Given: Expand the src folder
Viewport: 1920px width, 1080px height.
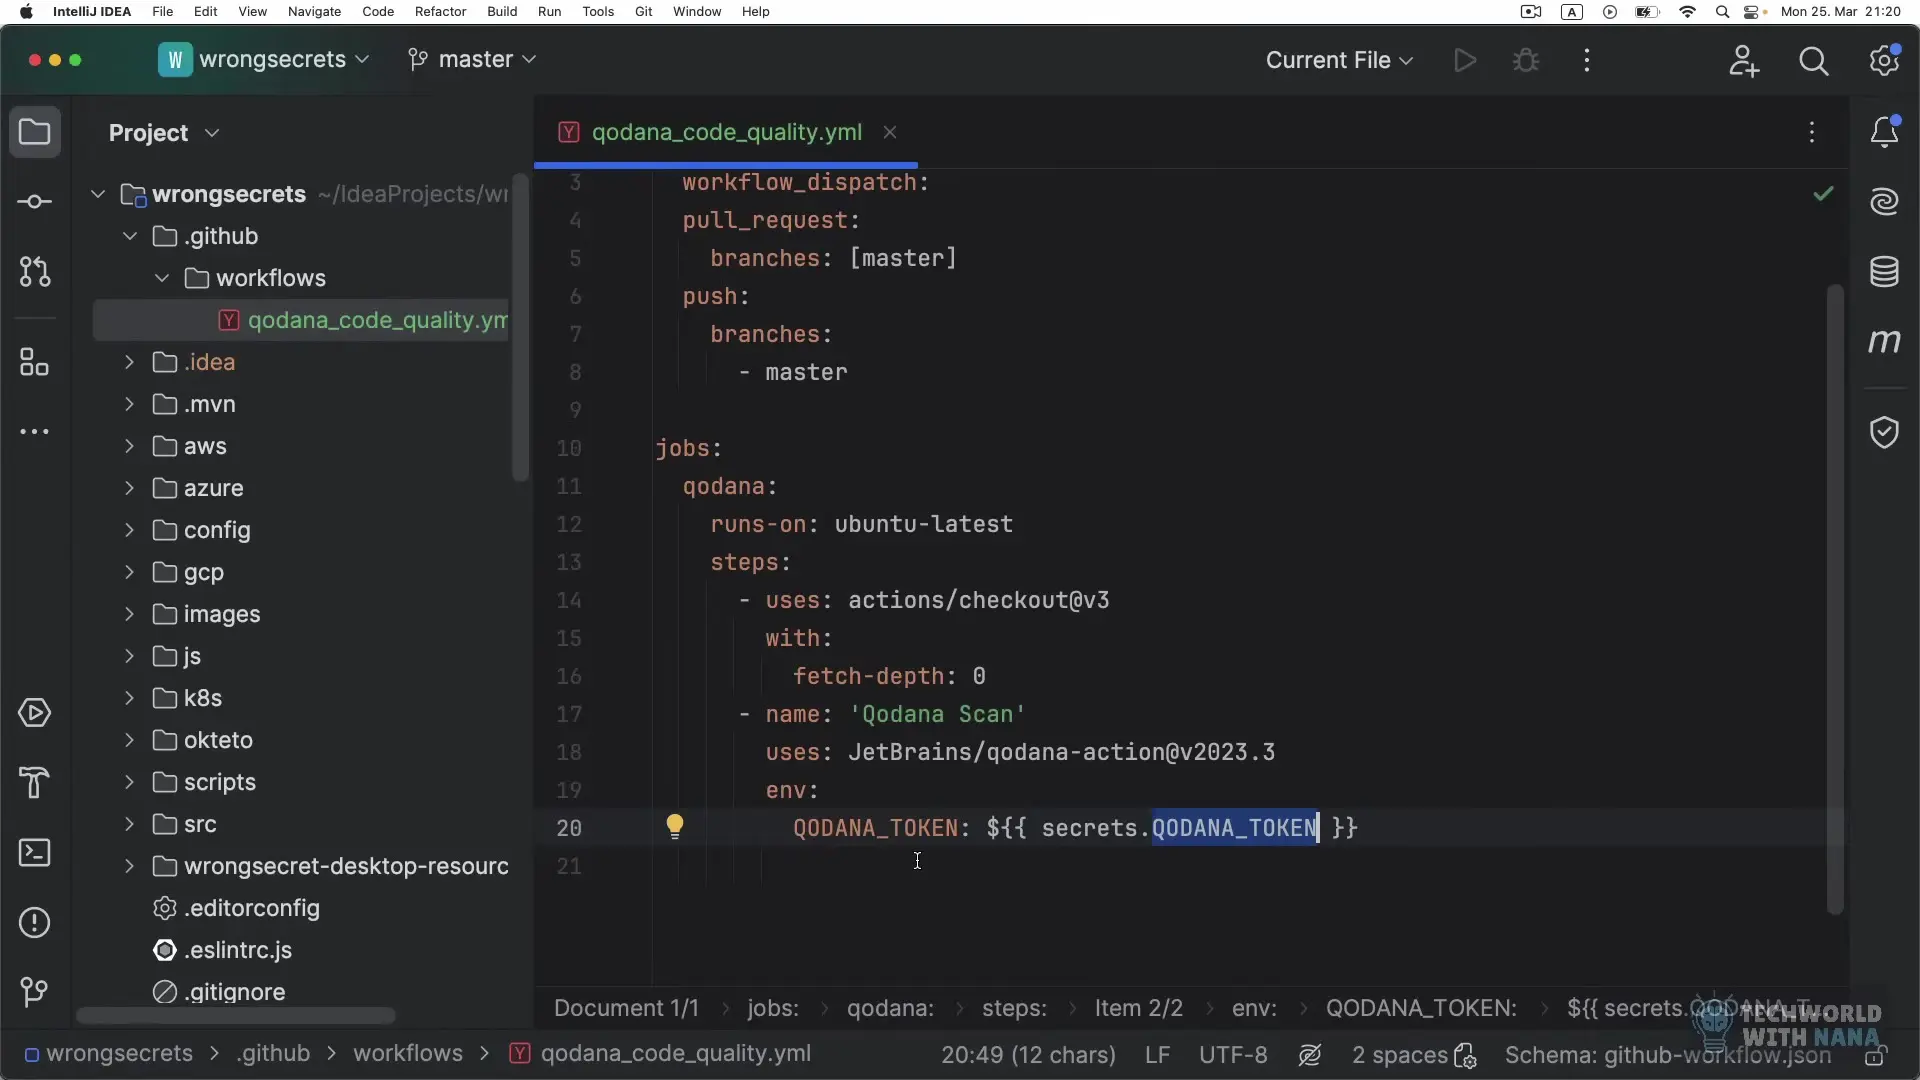Looking at the screenshot, I should [130, 824].
